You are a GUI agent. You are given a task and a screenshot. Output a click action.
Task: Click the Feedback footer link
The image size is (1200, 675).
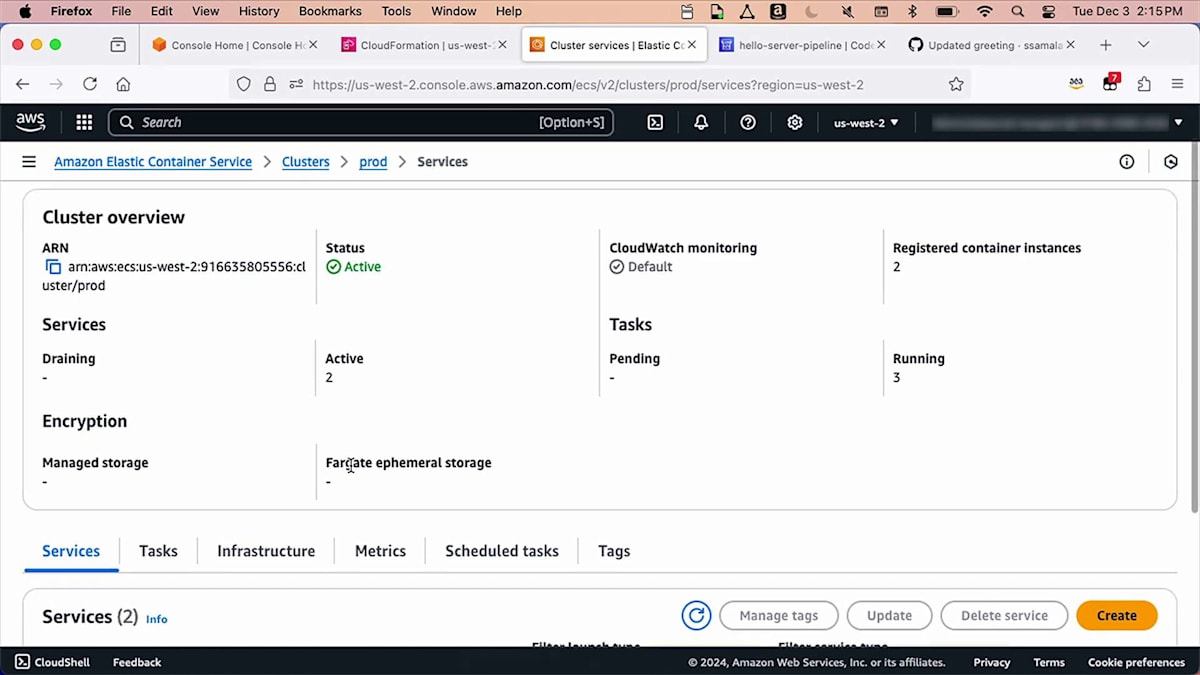[137, 662]
